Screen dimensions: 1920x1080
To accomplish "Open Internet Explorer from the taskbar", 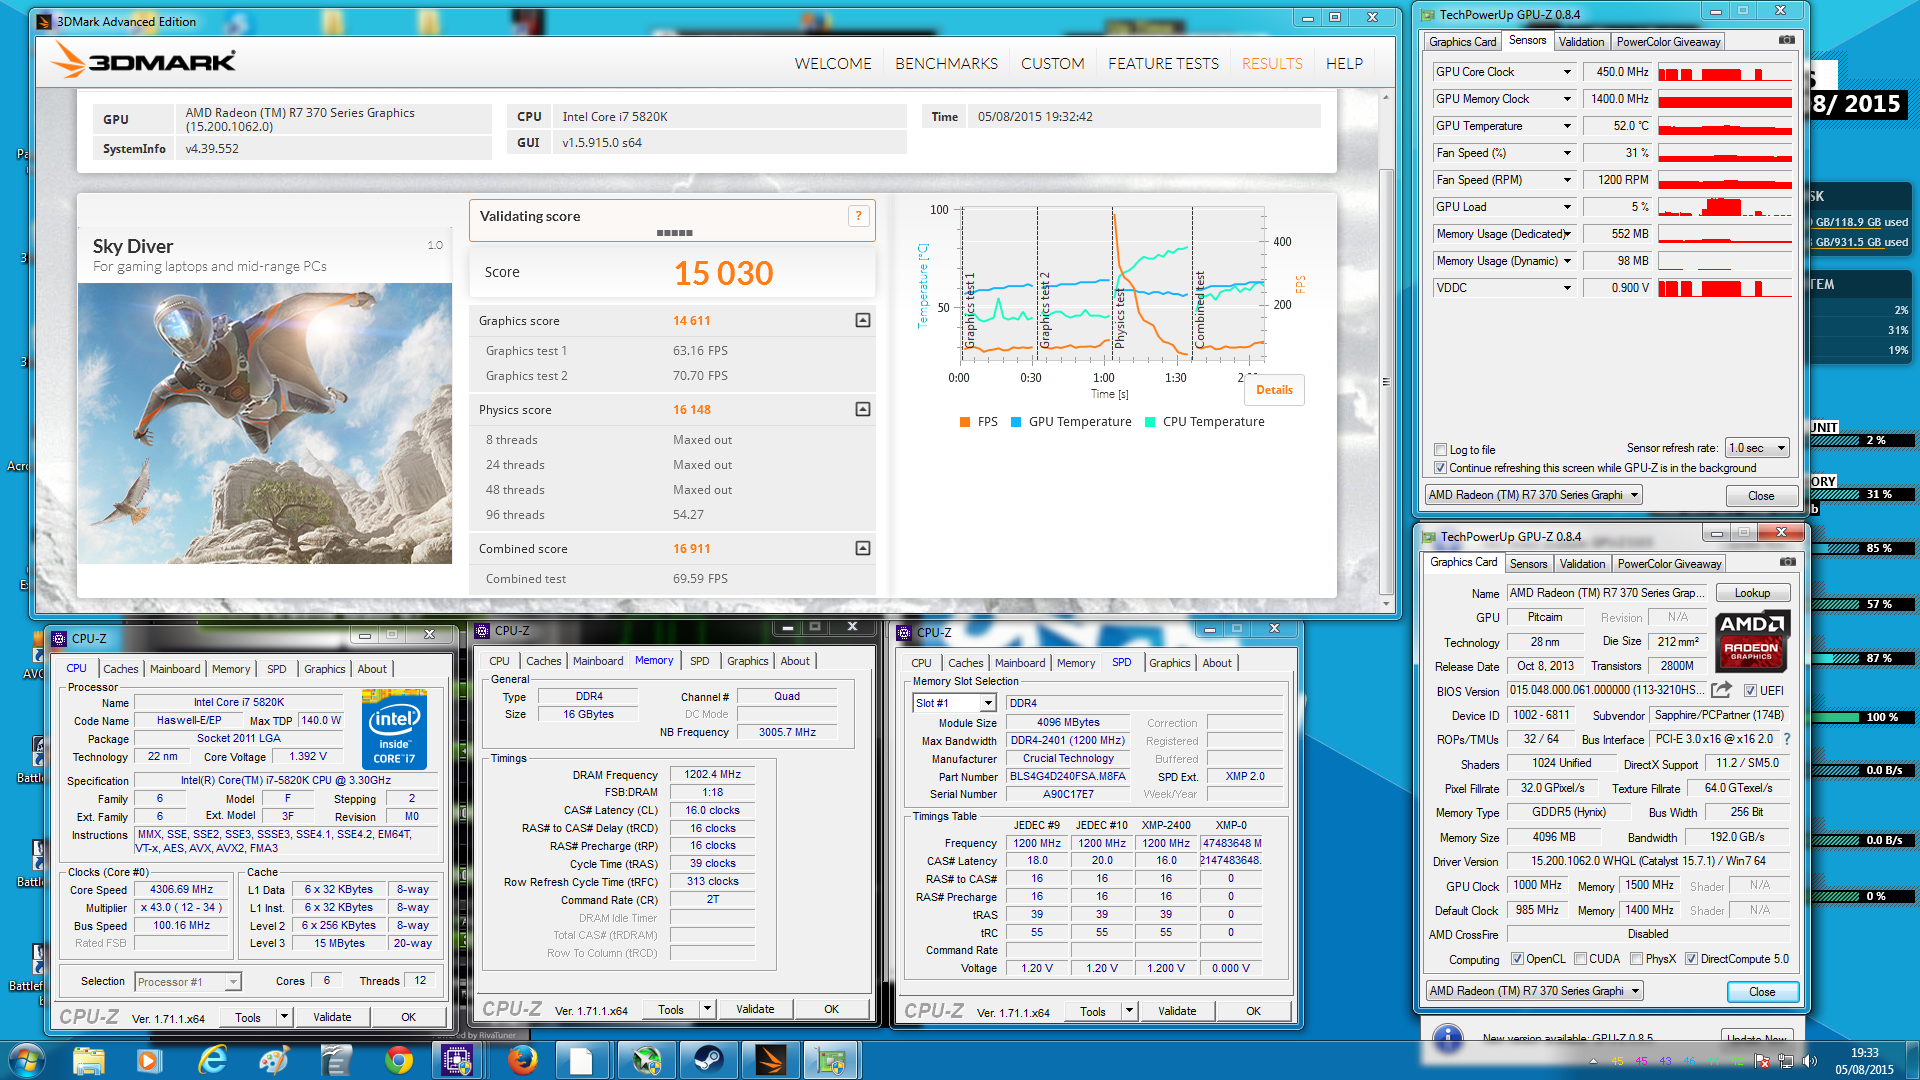I will pos(212,1060).
